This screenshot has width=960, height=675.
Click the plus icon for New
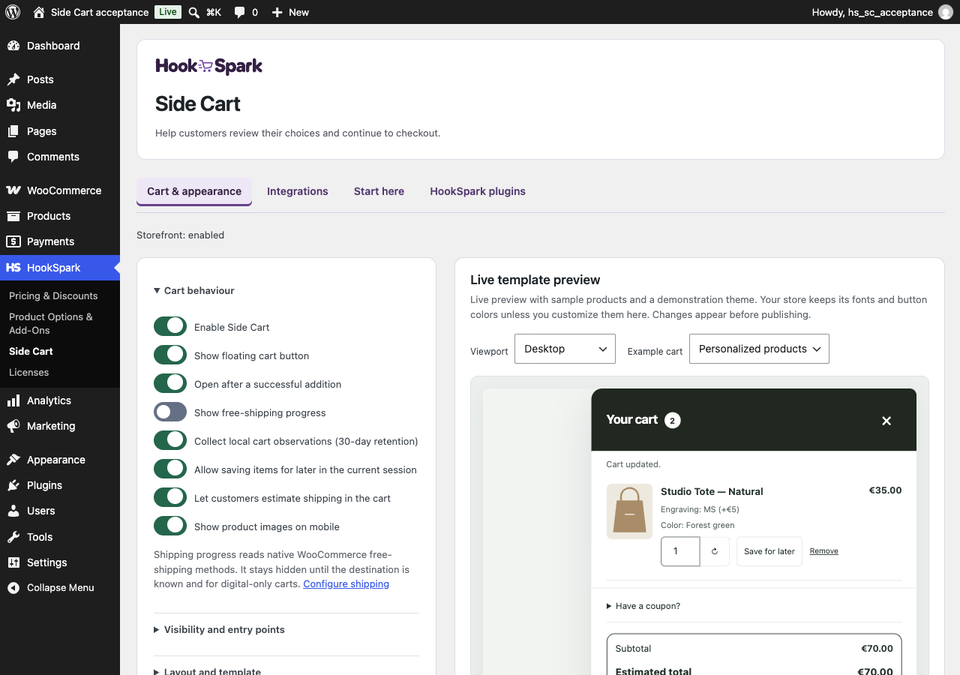click(x=277, y=12)
